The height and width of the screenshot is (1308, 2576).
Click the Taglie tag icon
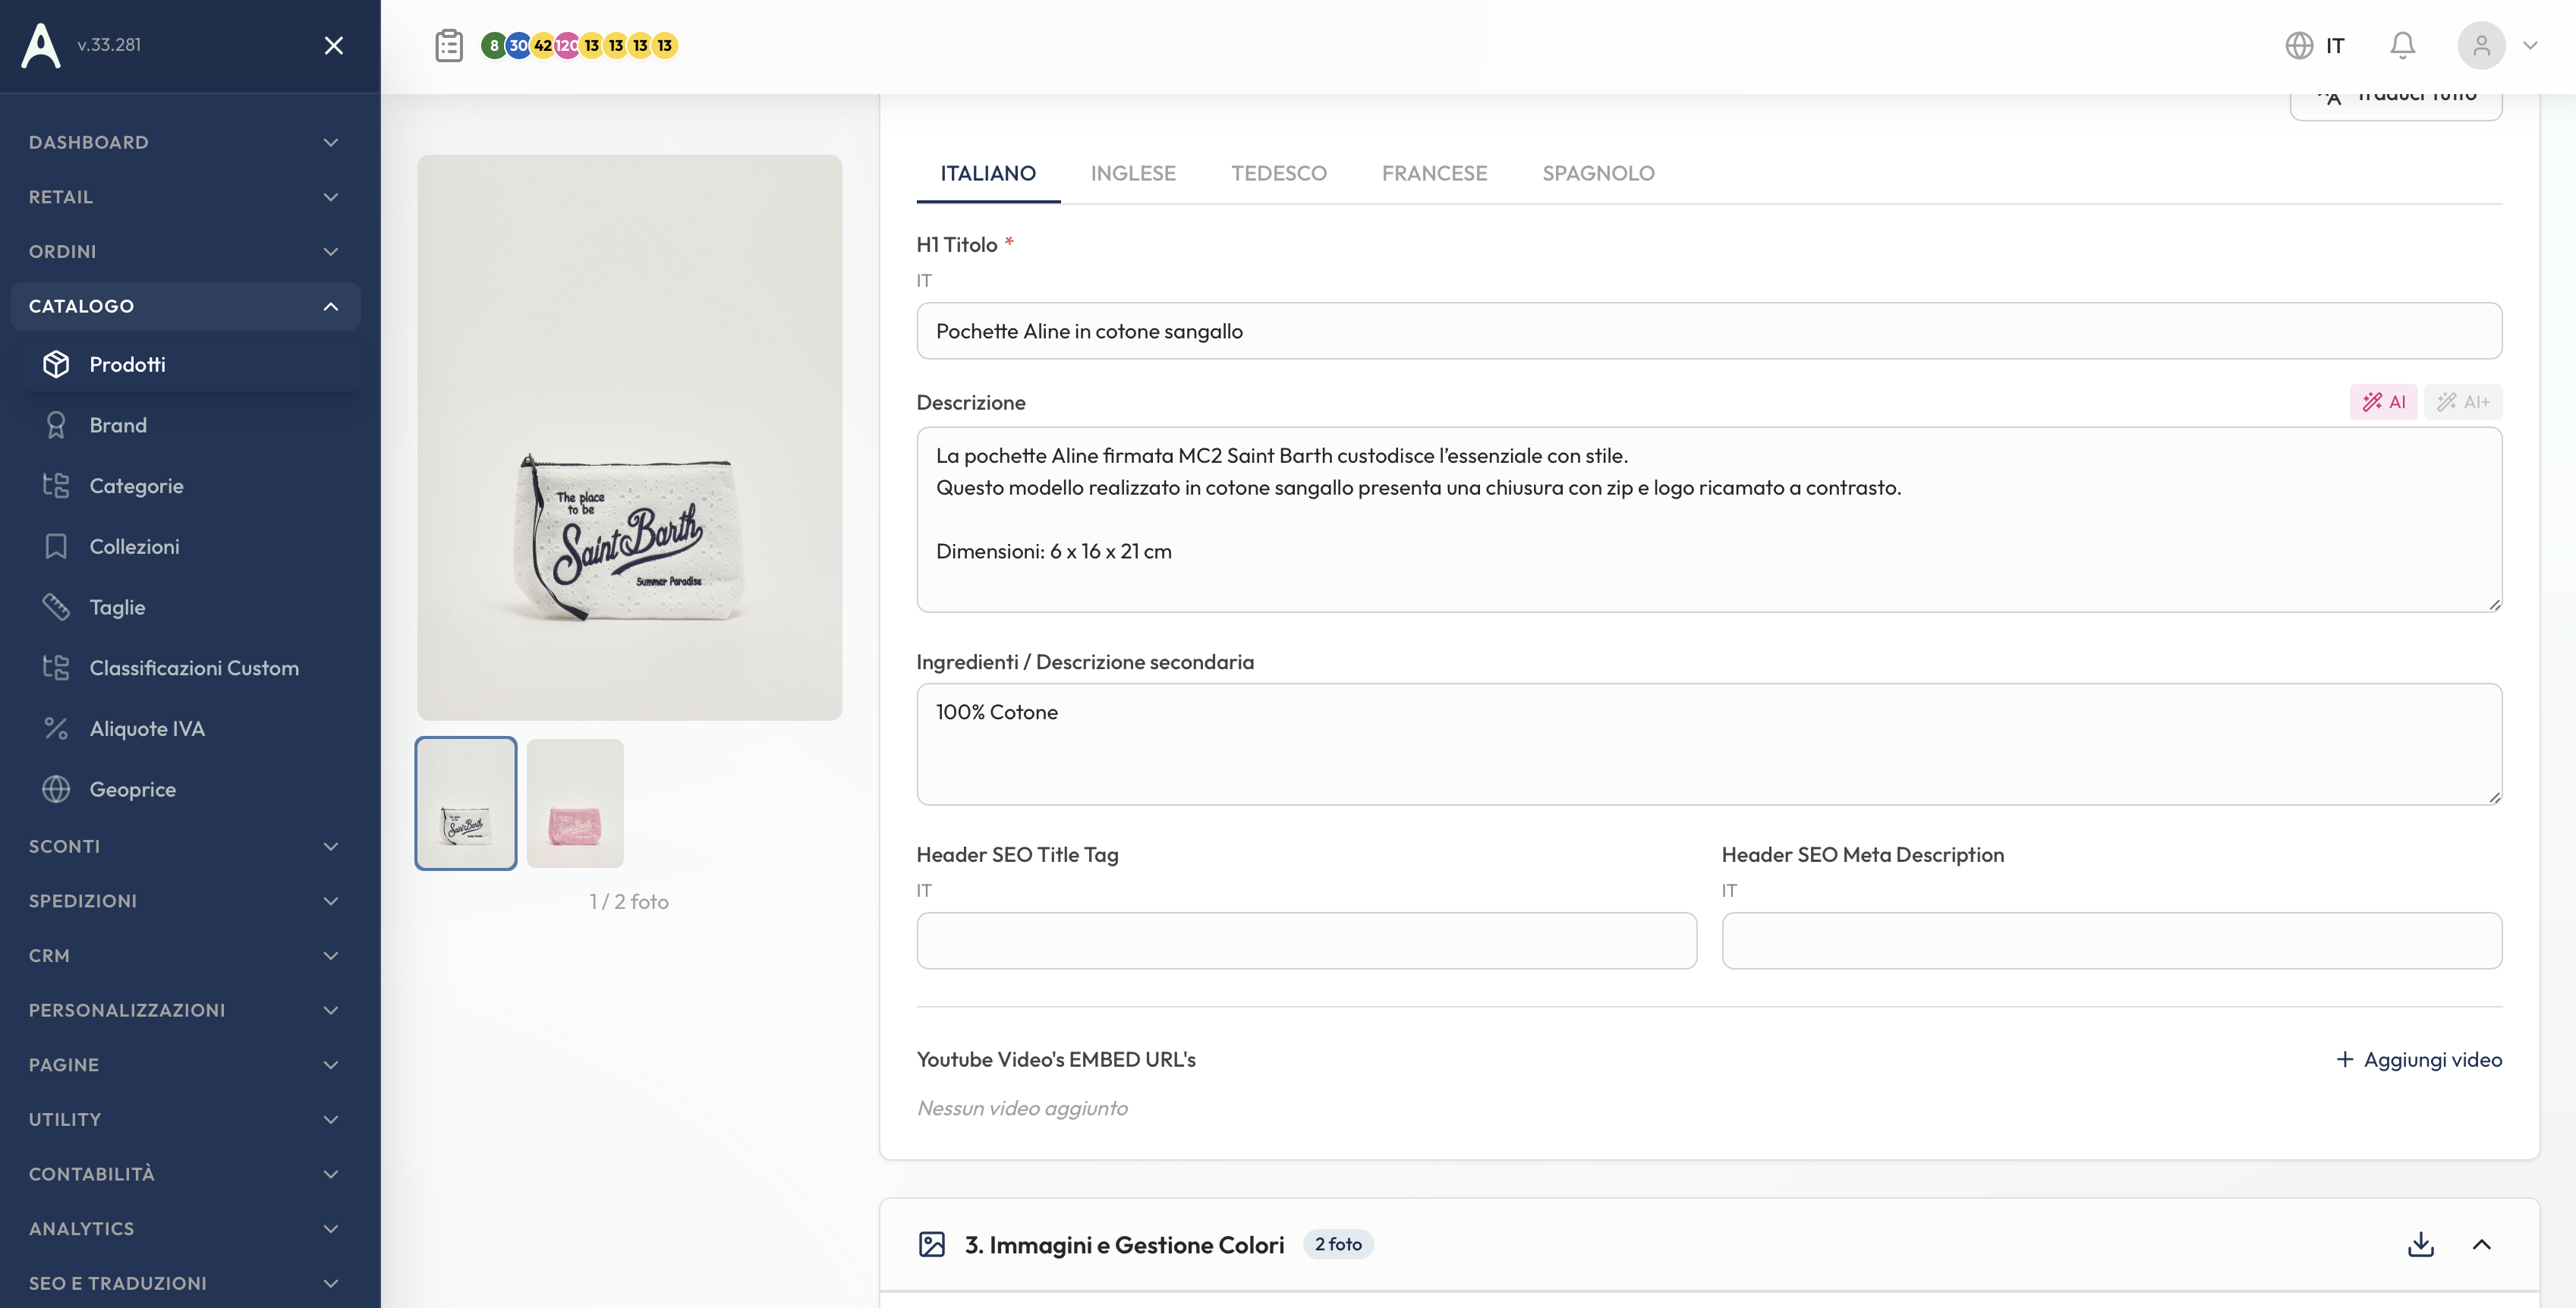coord(56,607)
